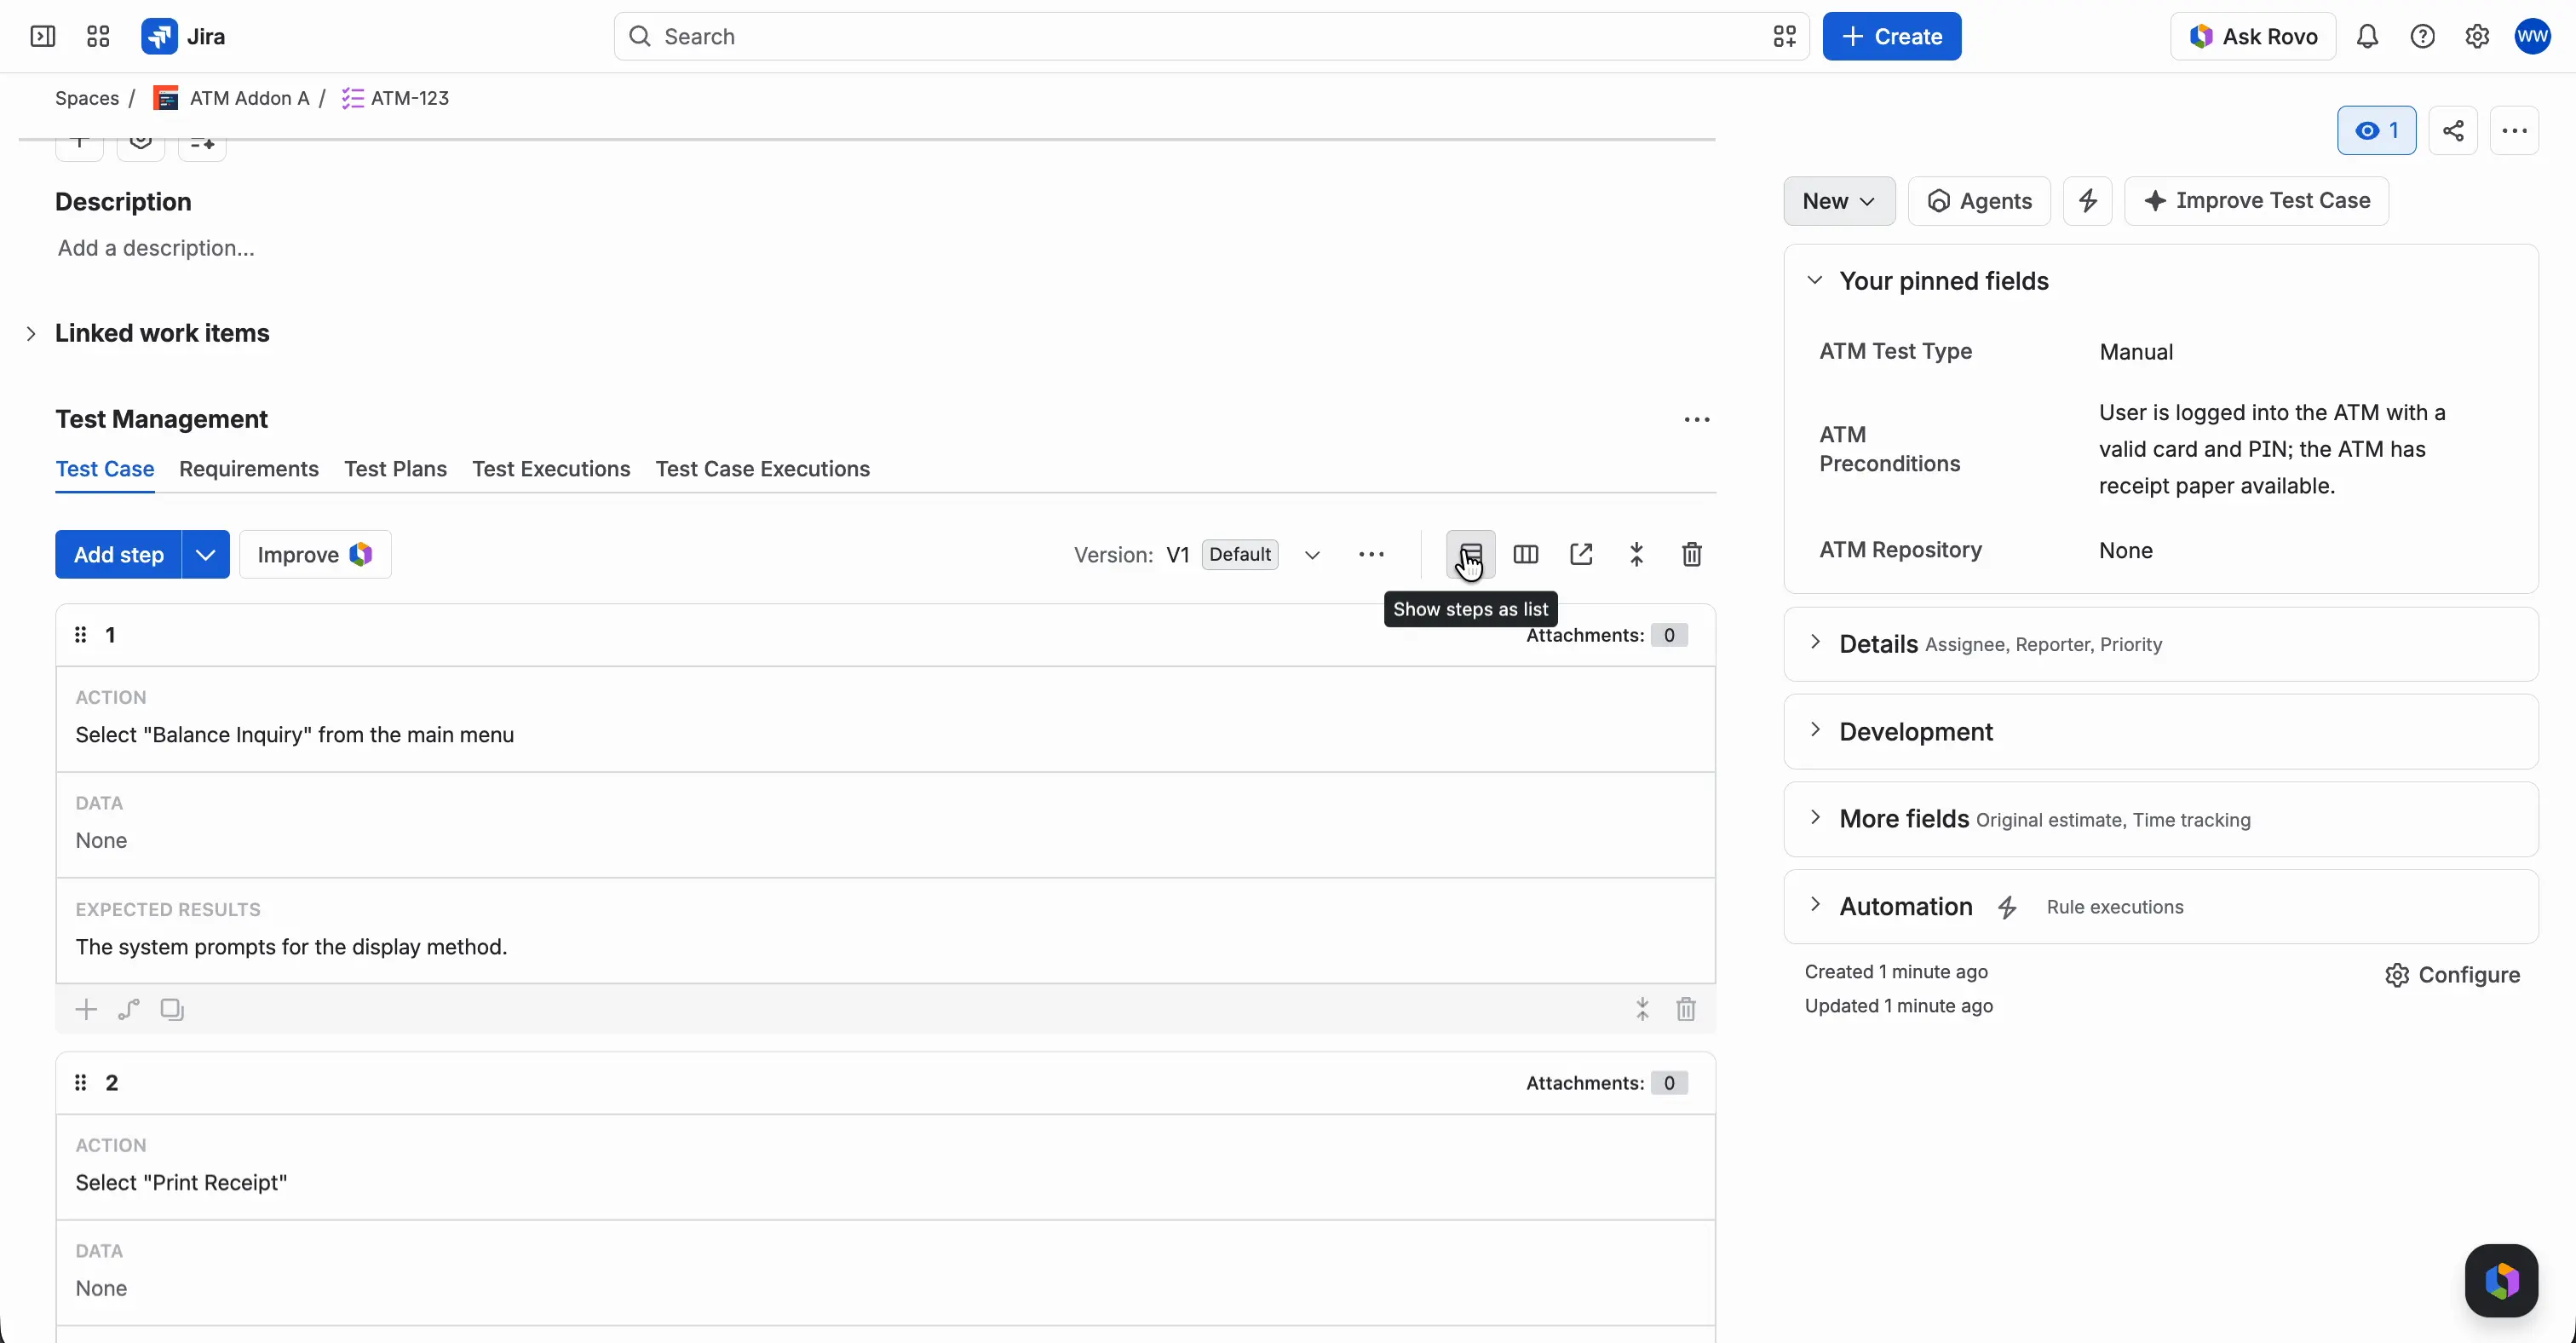Switch to Test Plans tab
The height and width of the screenshot is (1343, 2576).
click(x=395, y=469)
